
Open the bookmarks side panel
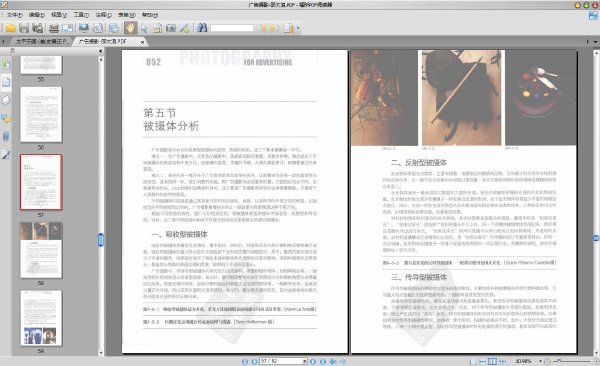(x=6, y=64)
